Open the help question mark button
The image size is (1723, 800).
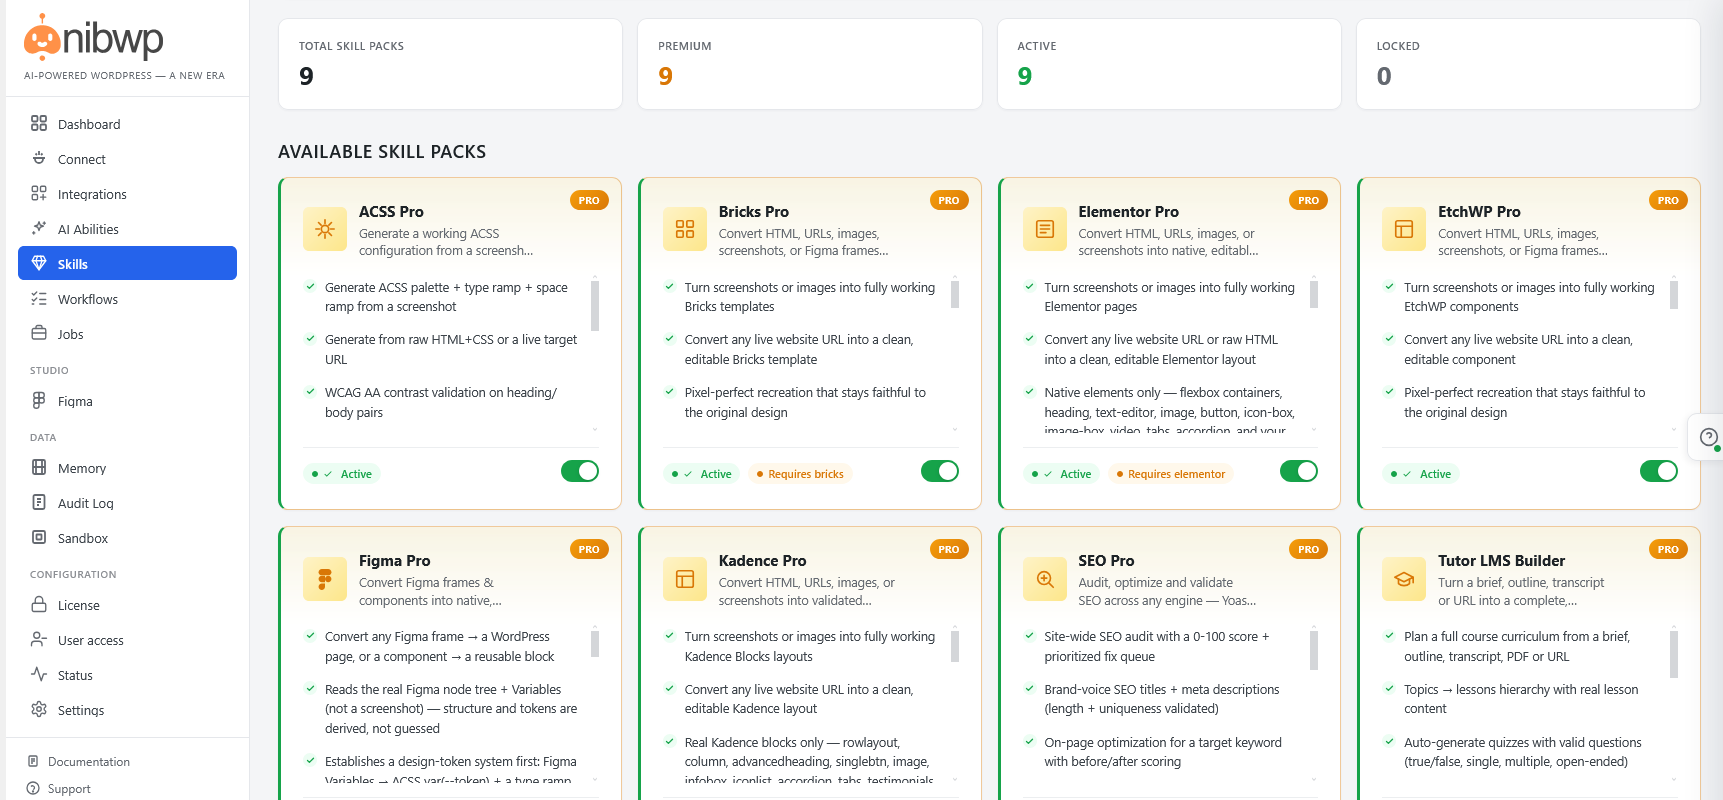coord(1709,437)
